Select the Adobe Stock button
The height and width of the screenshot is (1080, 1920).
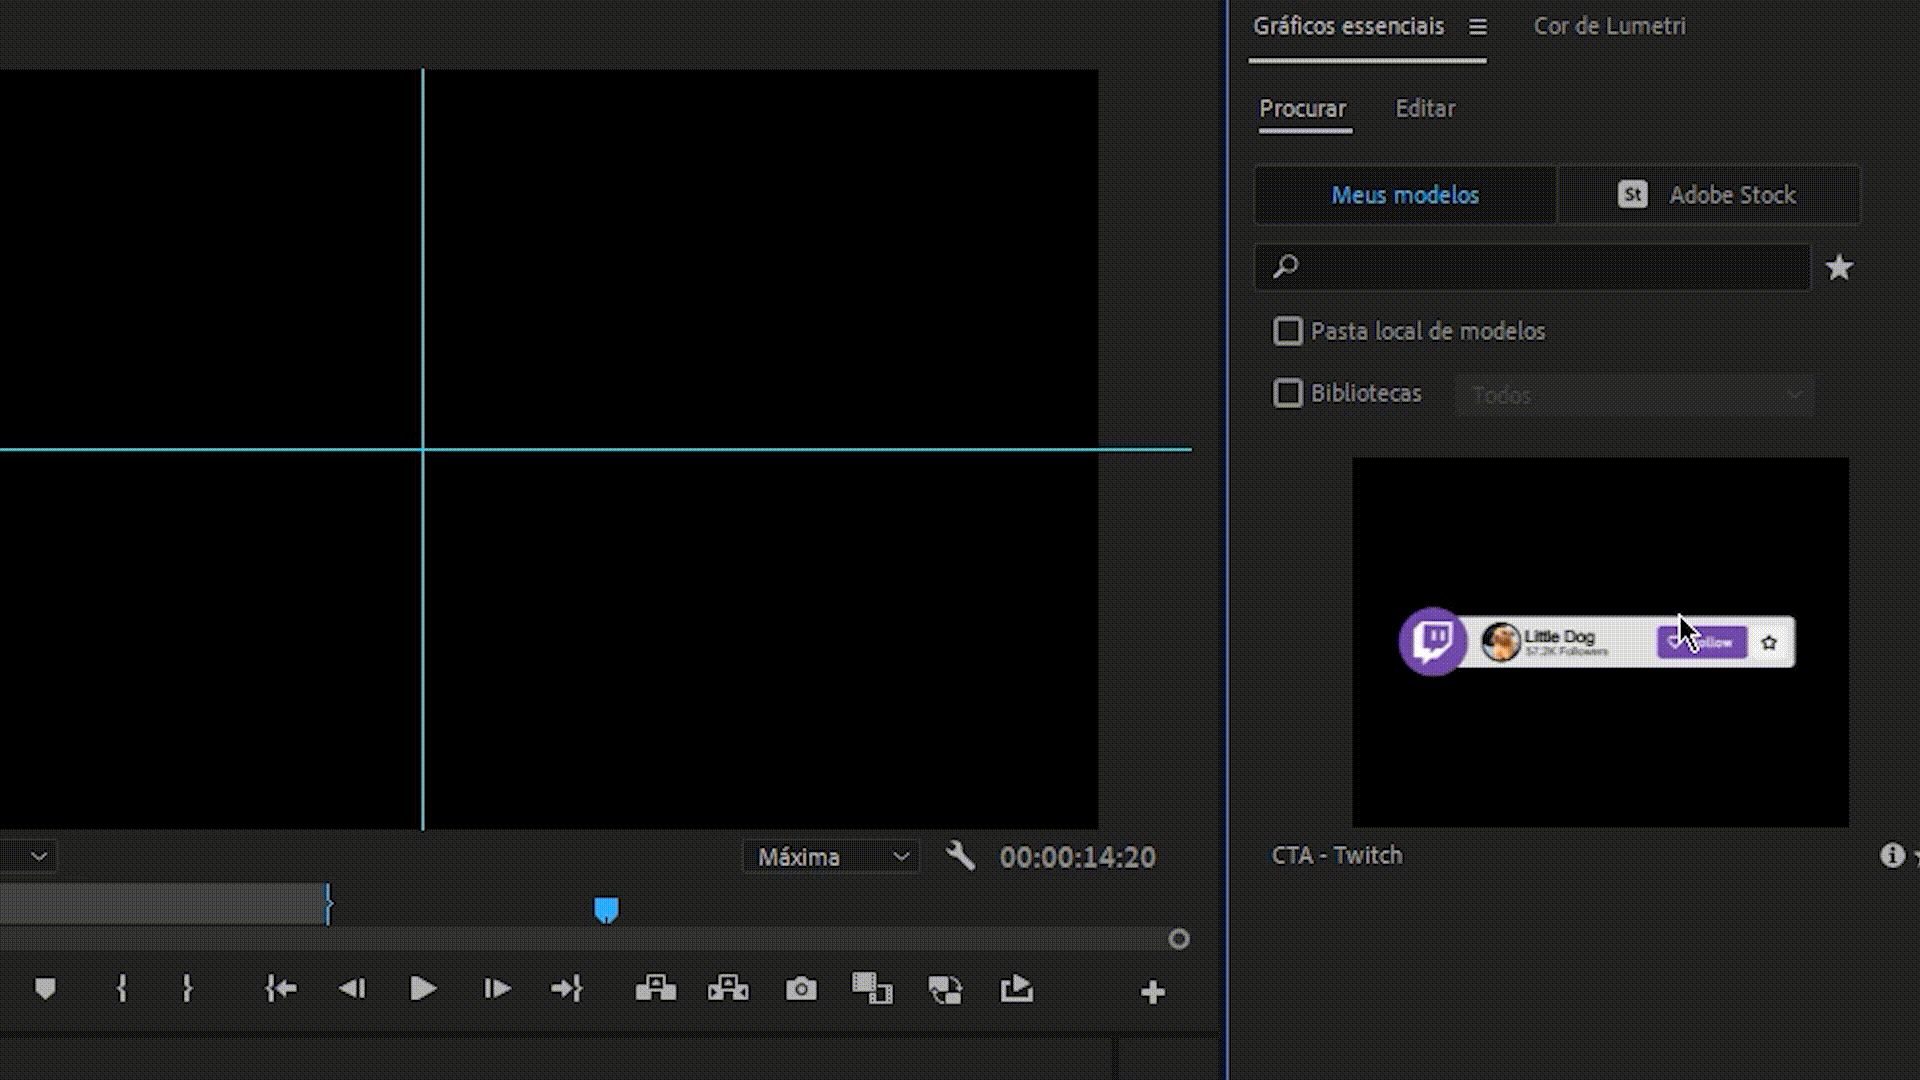(1709, 195)
